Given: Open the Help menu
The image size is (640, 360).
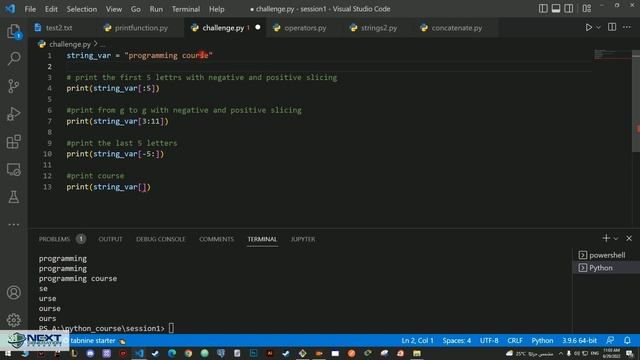Looking at the screenshot, I should point(217,9).
